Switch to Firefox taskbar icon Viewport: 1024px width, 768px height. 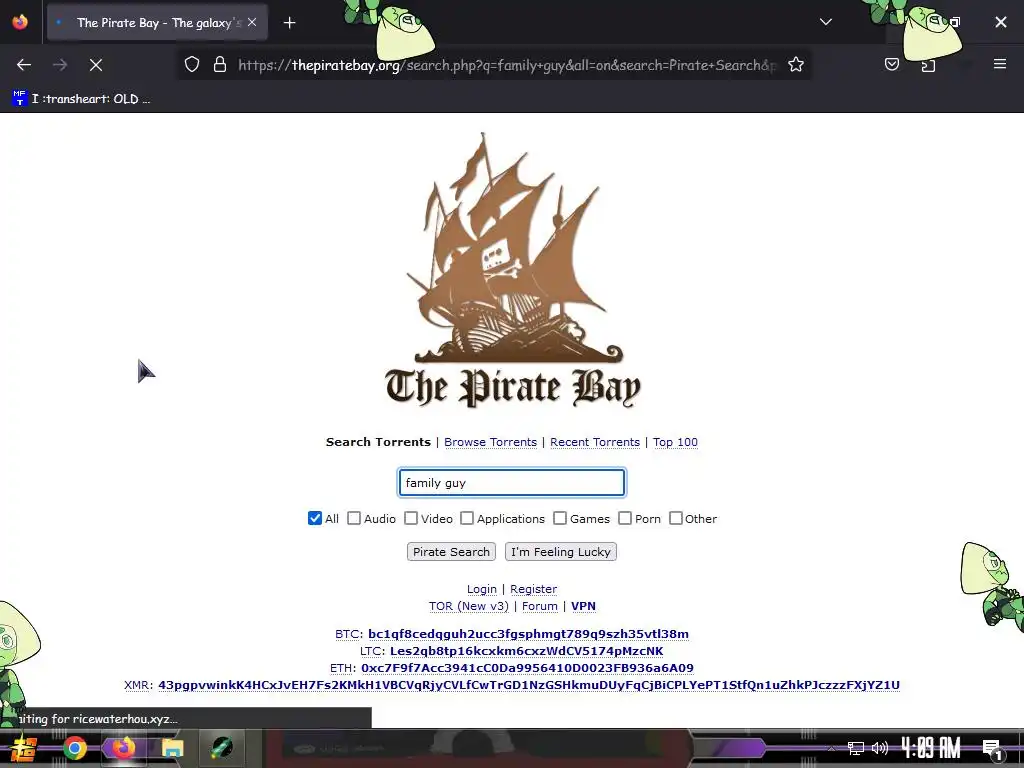pos(123,748)
